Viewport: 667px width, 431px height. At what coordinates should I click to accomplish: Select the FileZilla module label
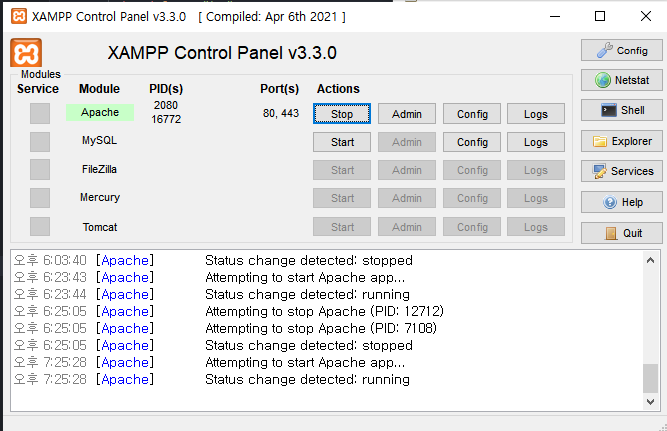click(x=100, y=169)
